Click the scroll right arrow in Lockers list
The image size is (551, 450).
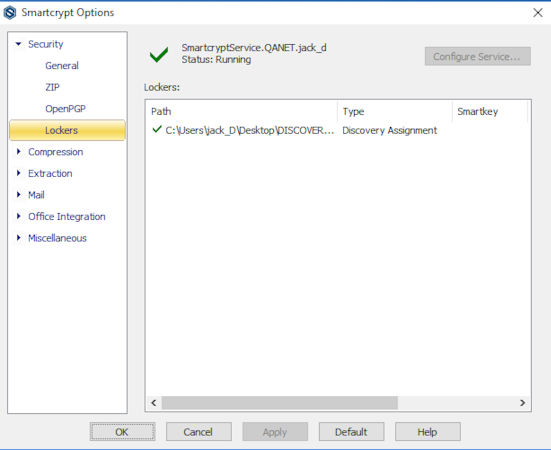pos(522,403)
